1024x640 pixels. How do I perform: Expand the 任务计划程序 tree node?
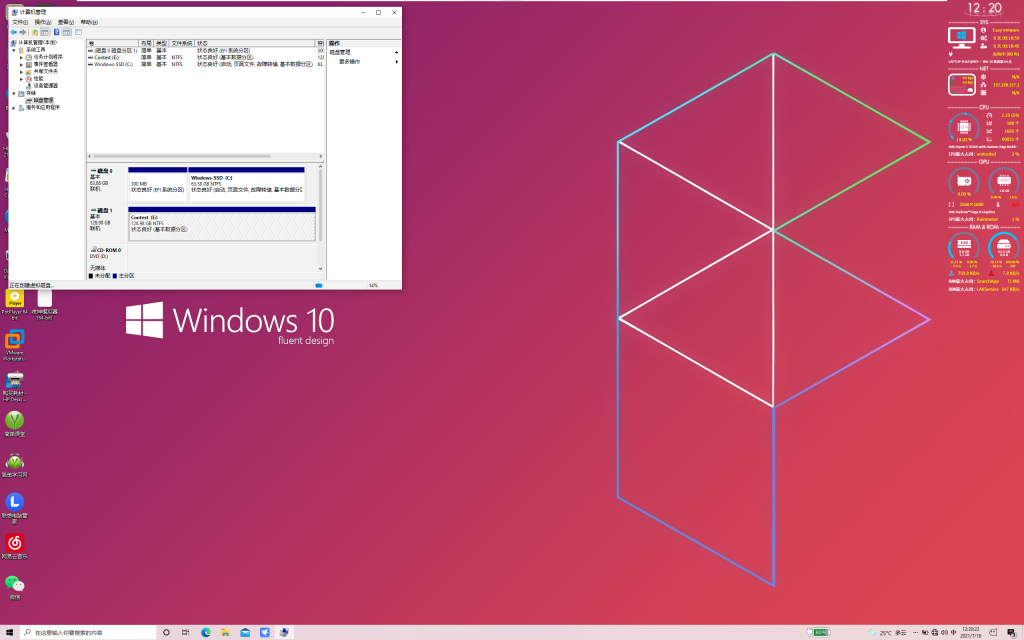22,57
